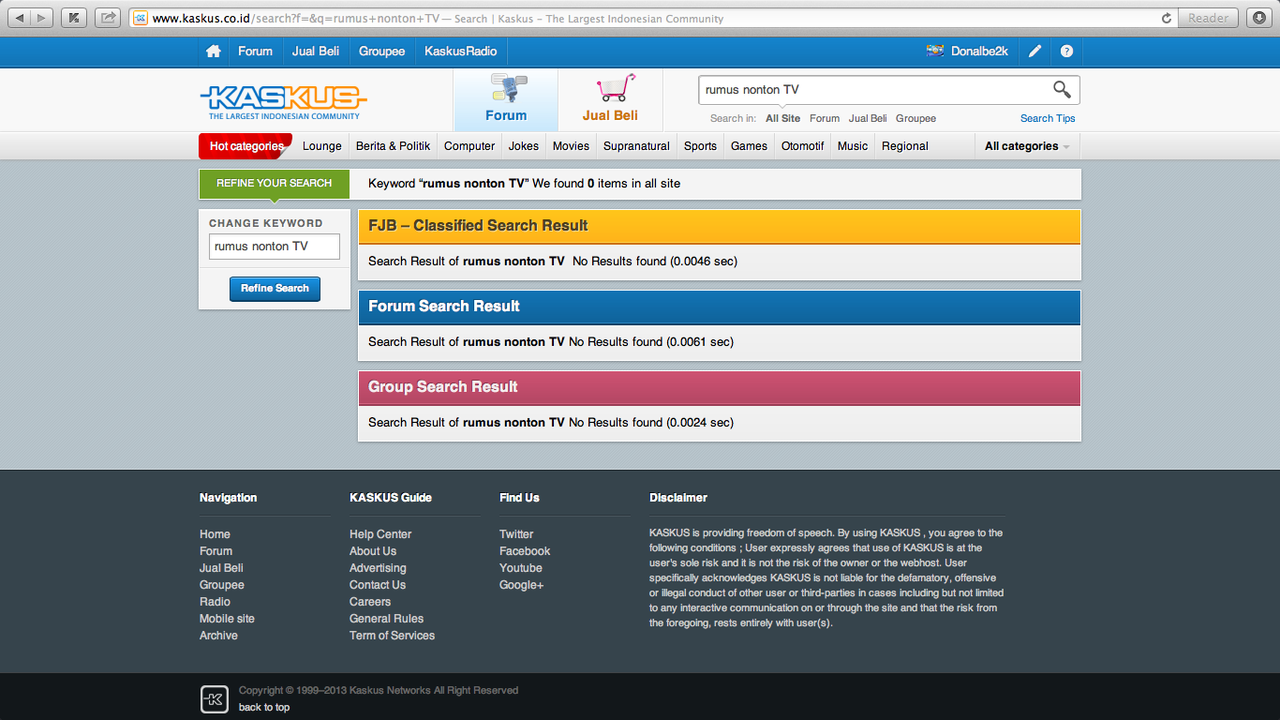
Task: Select All Site search scope
Action: click(x=783, y=118)
